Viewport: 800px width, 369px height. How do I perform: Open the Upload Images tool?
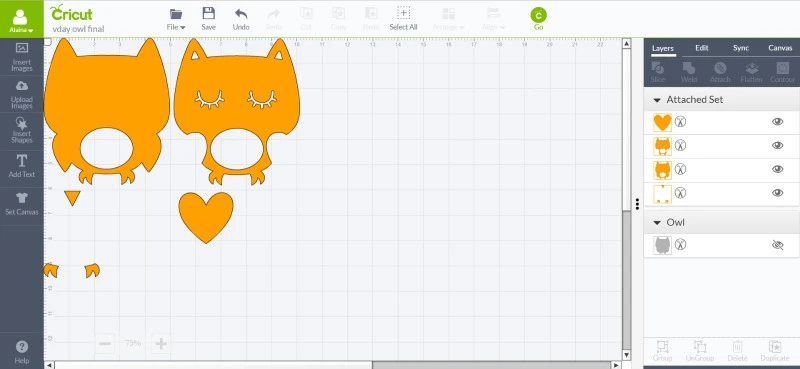click(21, 94)
